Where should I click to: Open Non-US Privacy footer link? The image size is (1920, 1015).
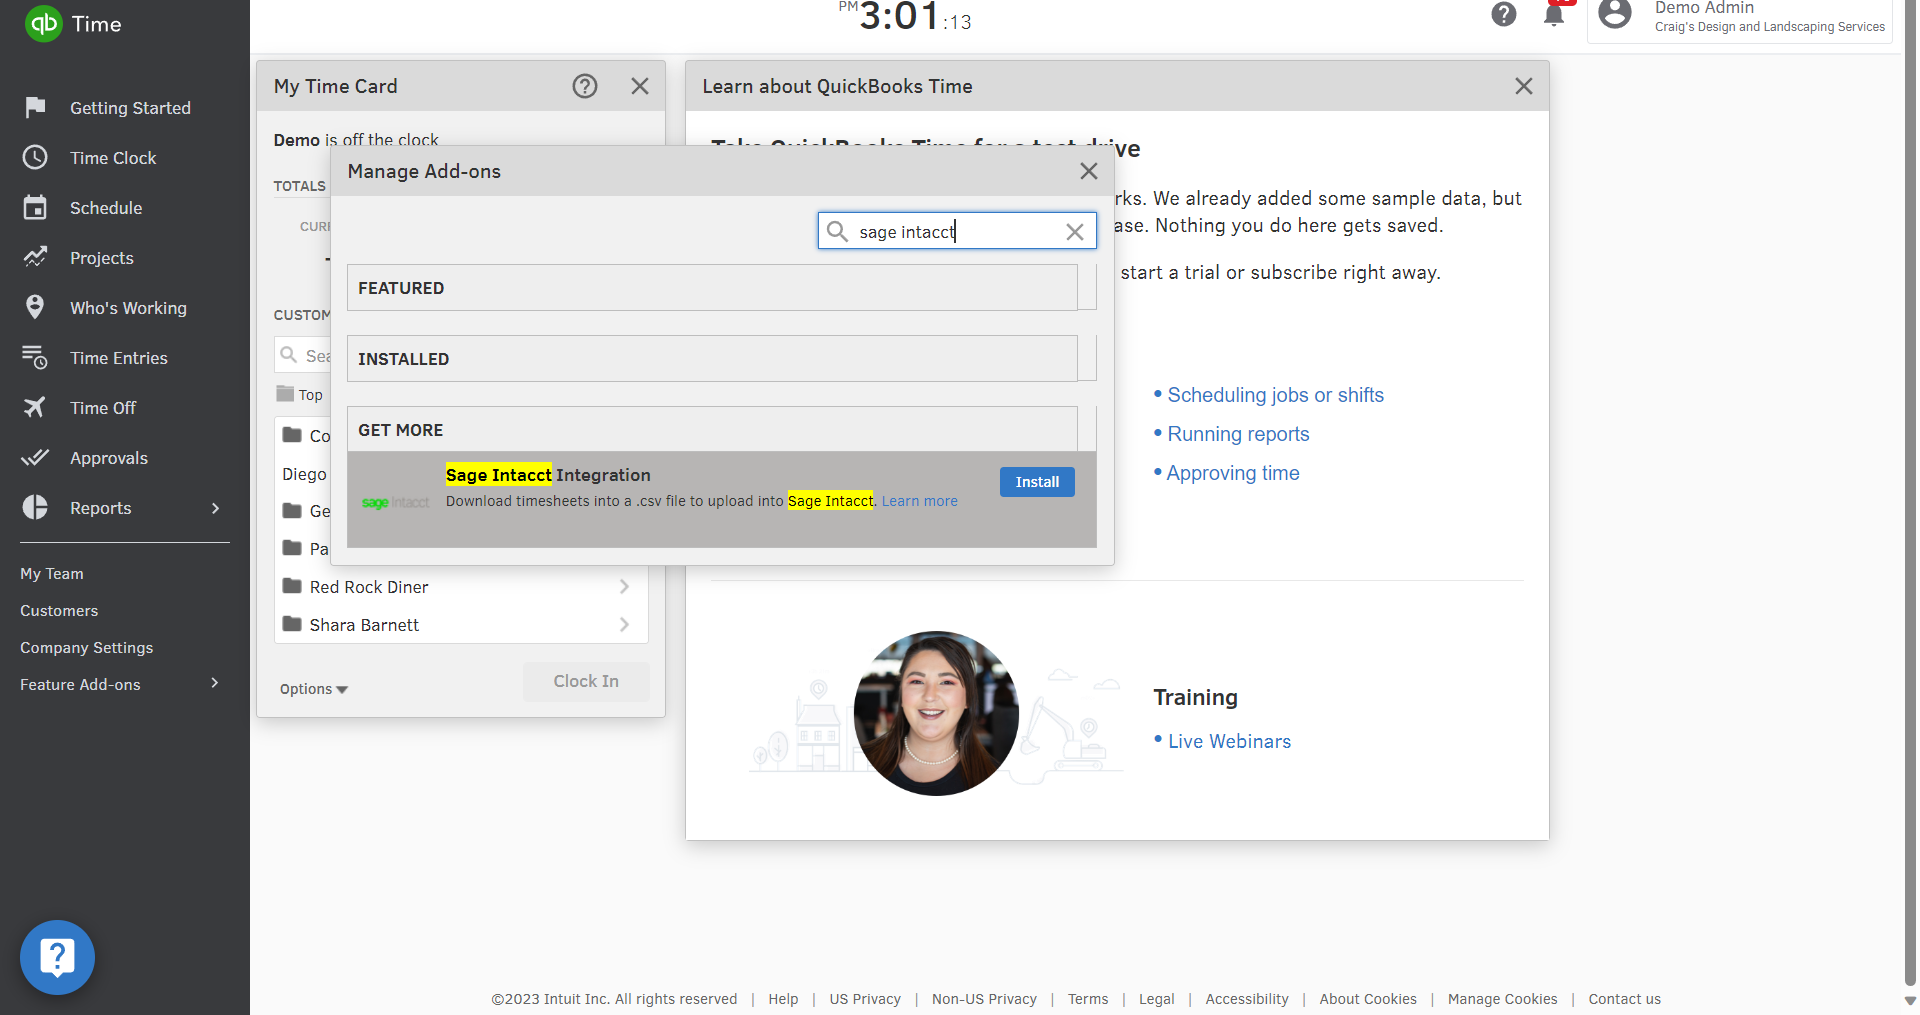click(984, 999)
